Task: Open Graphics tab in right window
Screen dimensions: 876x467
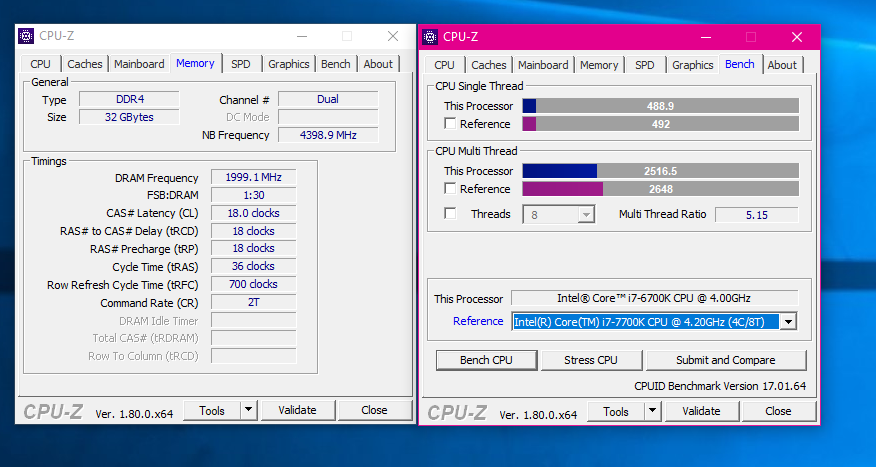Action: pos(693,65)
